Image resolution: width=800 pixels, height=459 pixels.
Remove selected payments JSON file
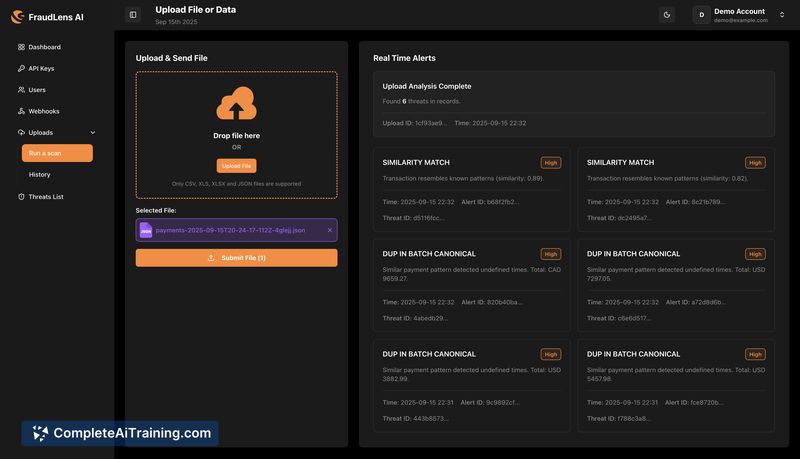point(330,230)
